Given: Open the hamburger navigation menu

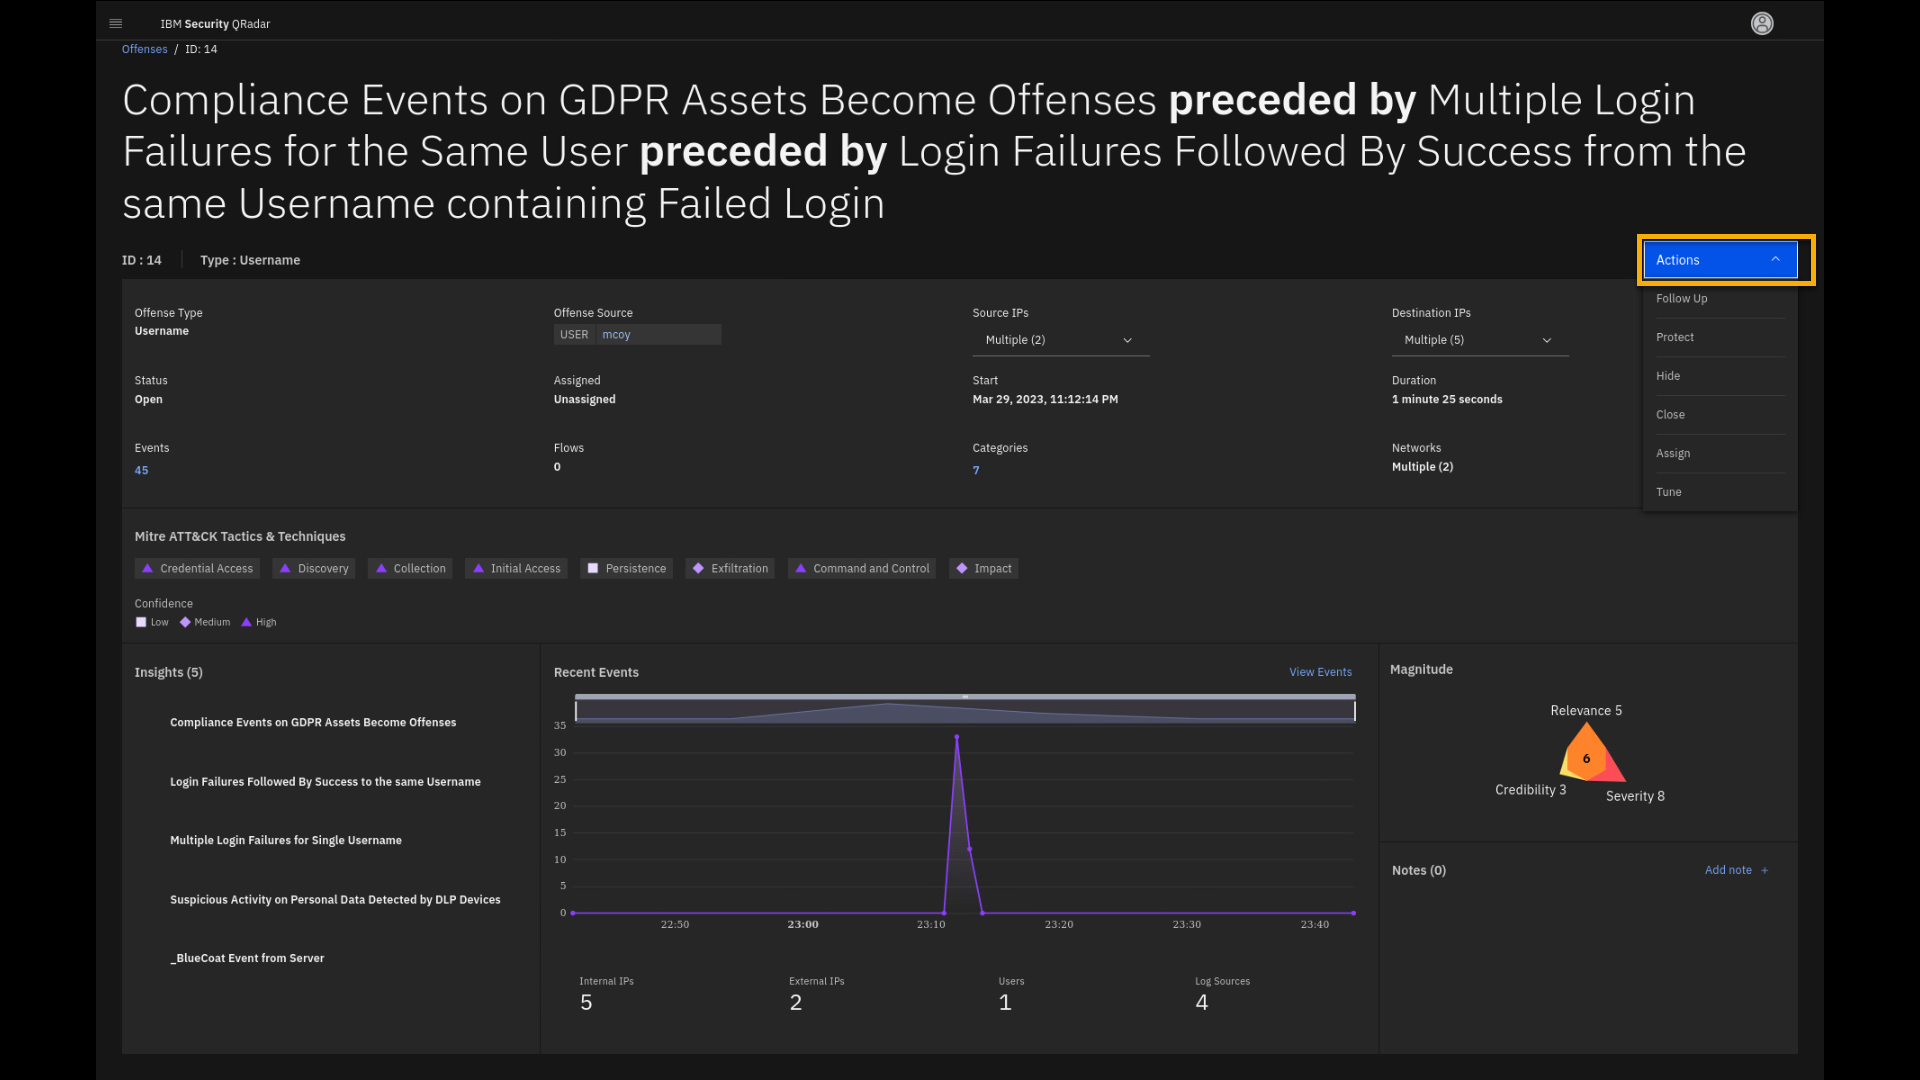Looking at the screenshot, I should click(116, 24).
